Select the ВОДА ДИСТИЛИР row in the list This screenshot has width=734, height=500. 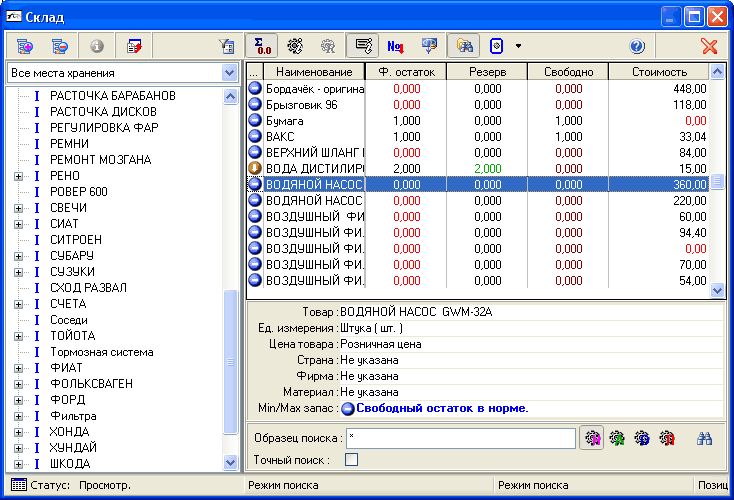[x=314, y=167]
